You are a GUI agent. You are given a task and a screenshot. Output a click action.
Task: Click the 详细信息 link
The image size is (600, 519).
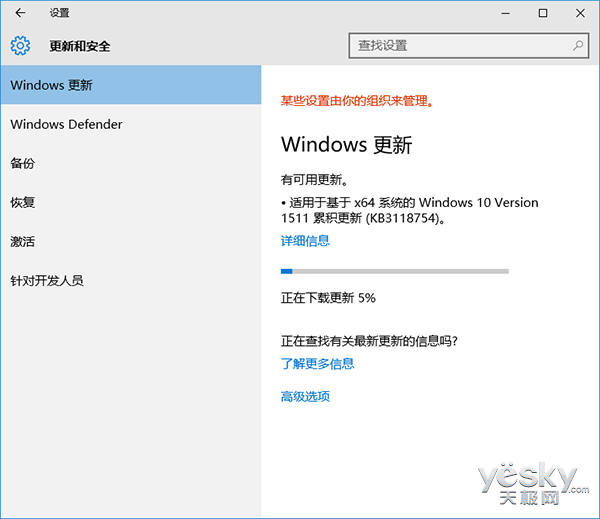(x=305, y=241)
